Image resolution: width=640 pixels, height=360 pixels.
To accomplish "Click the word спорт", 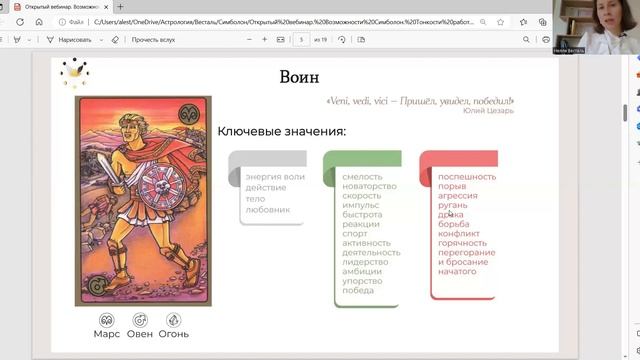I will point(355,233).
